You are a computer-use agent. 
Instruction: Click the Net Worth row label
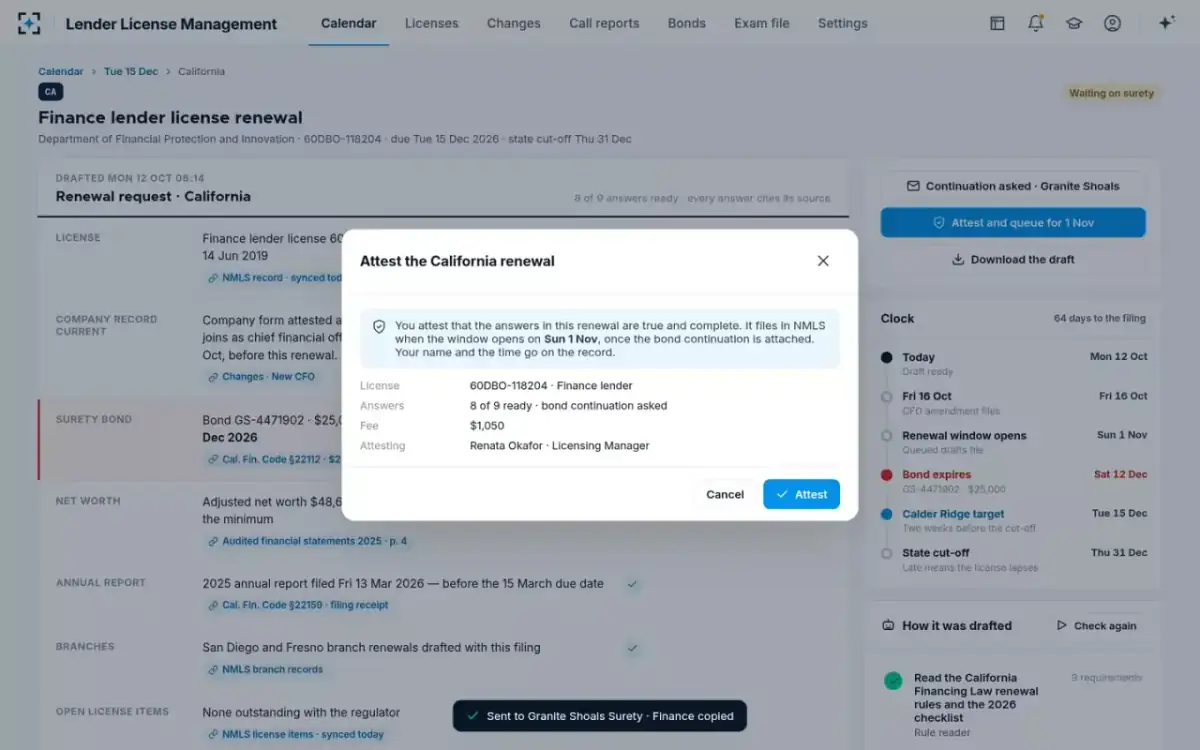tap(88, 501)
